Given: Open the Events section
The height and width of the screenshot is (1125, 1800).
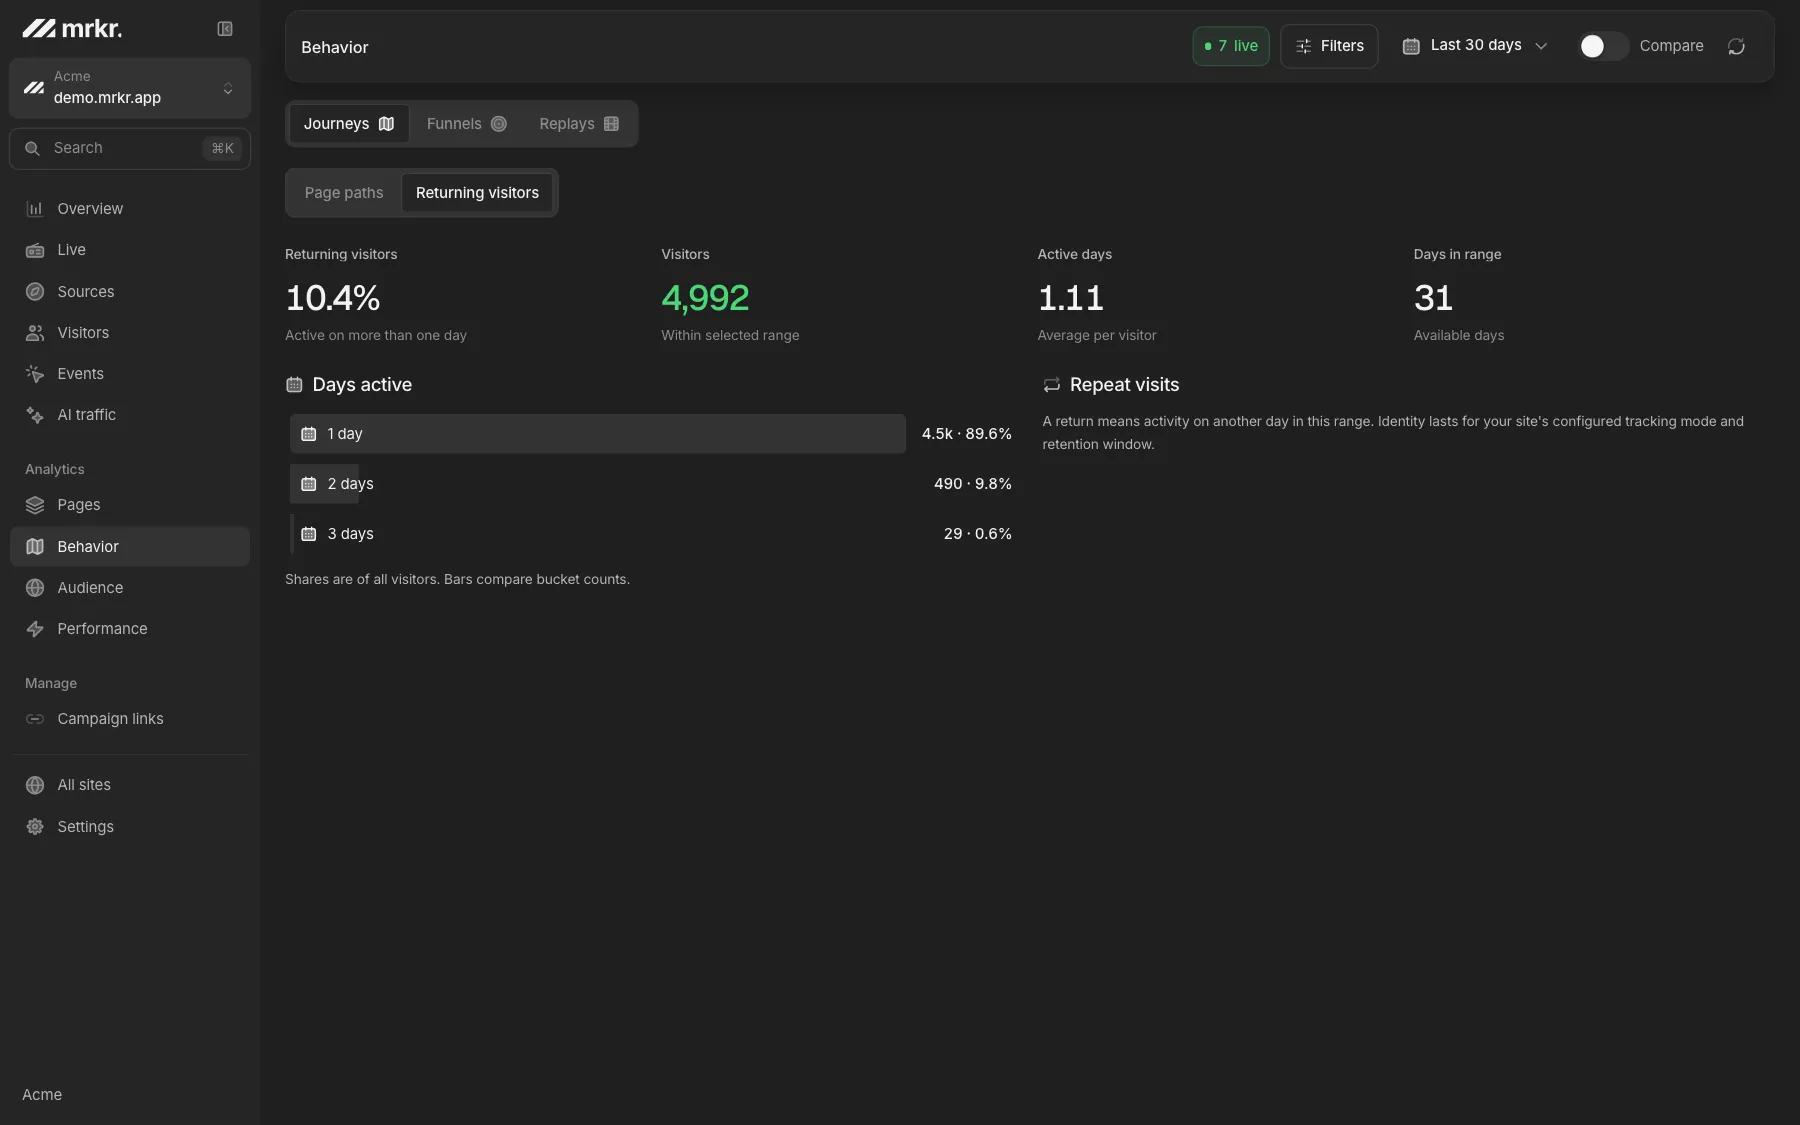Looking at the screenshot, I should (x=130, y=374).
